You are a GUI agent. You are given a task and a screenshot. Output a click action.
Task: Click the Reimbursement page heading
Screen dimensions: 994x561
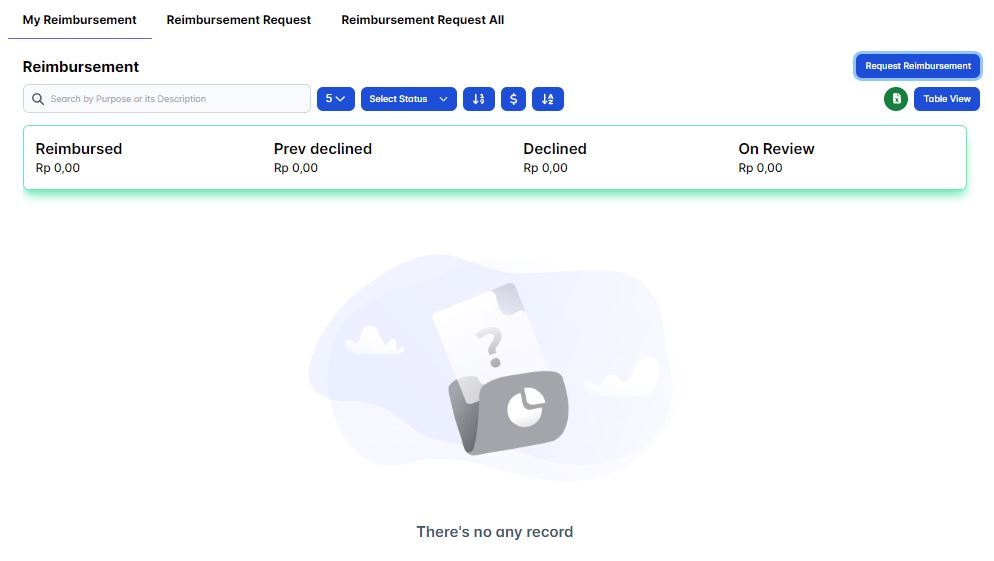[x=81, y=67]
